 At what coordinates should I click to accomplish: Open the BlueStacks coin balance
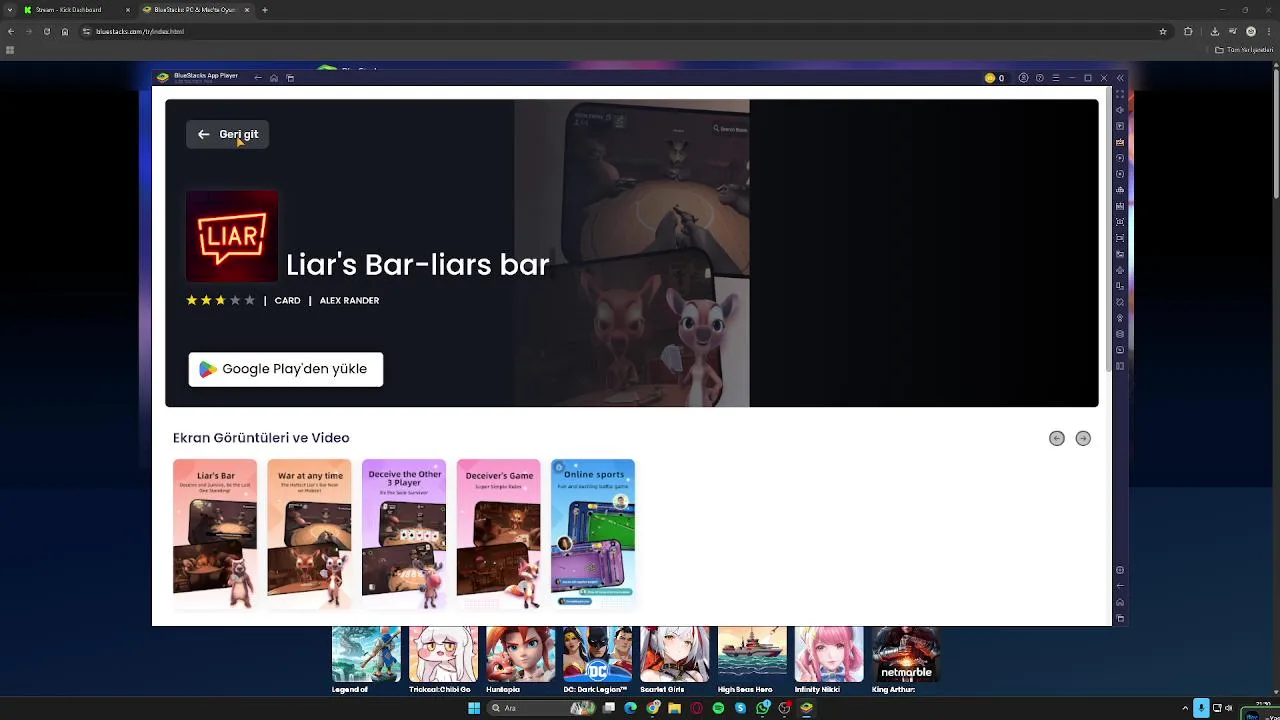(x=994, y=78)
